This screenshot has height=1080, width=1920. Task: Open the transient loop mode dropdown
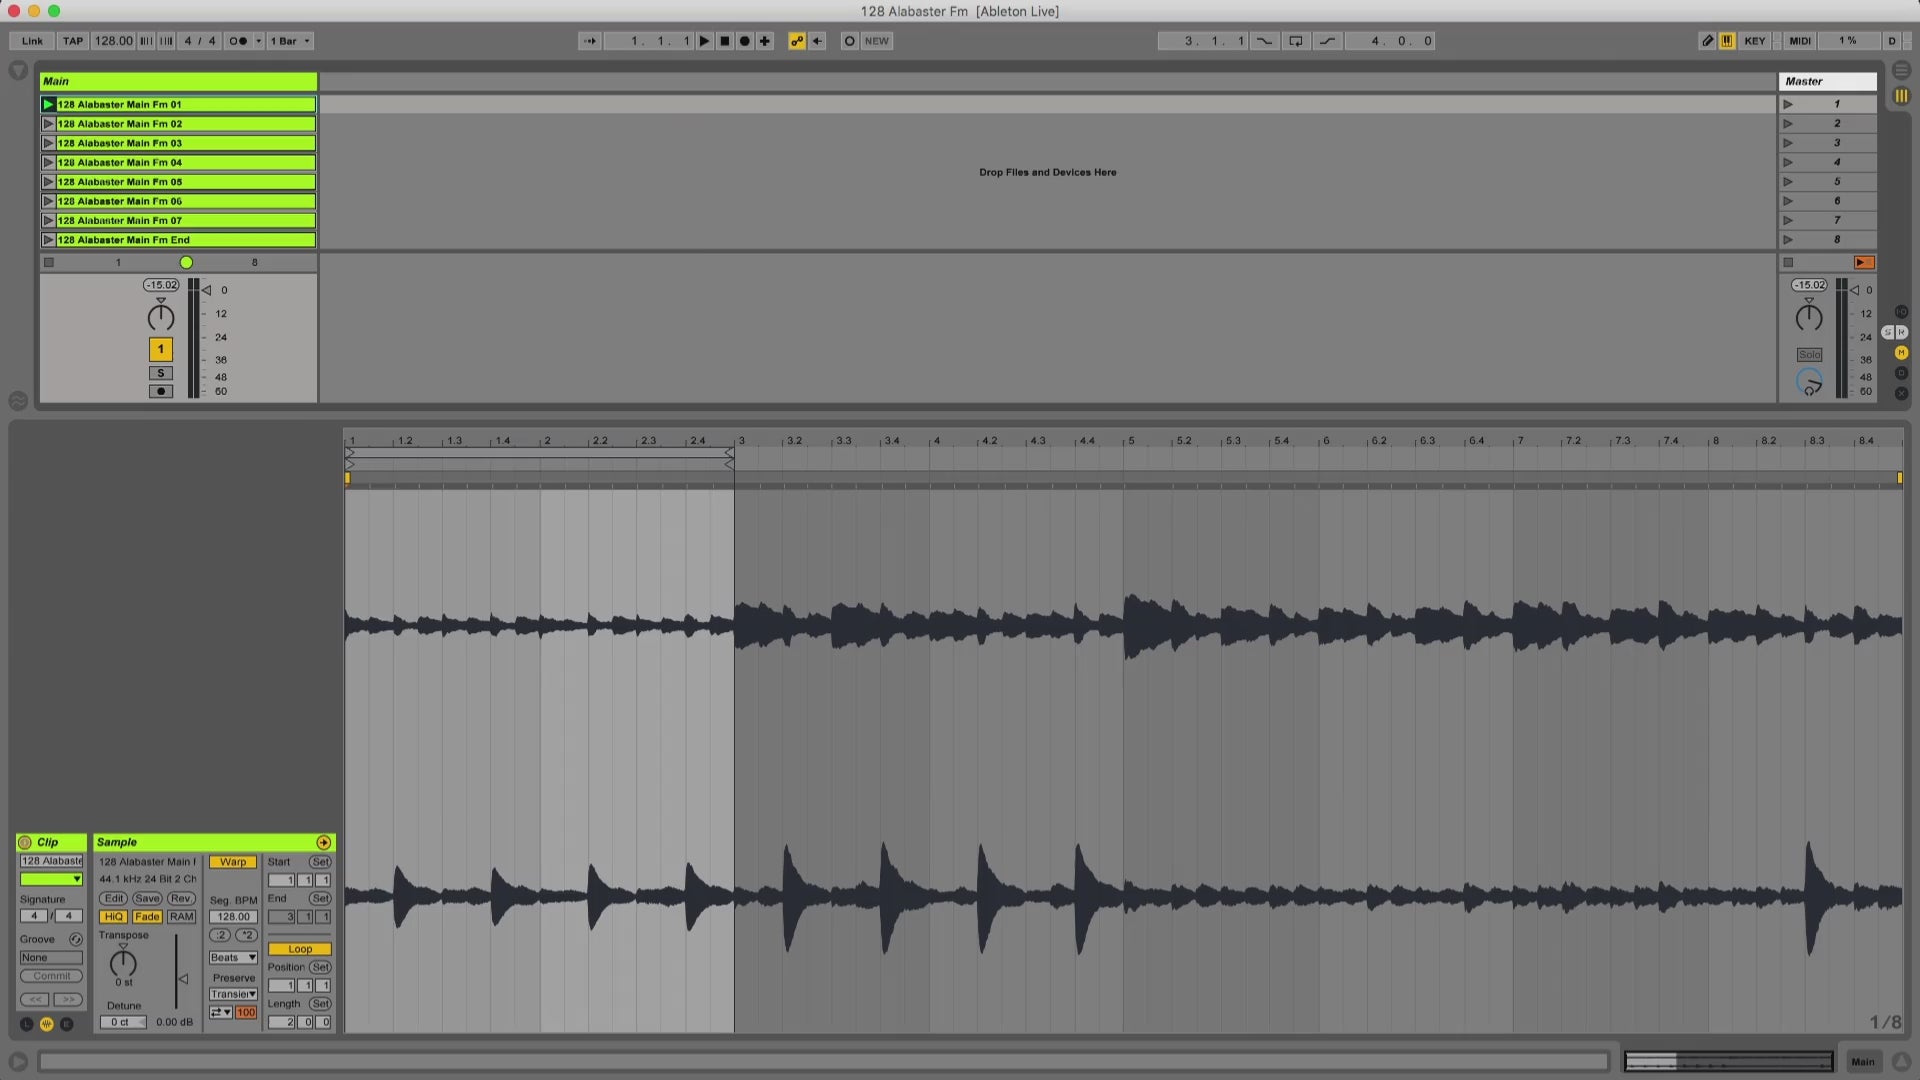[220, 1013]
